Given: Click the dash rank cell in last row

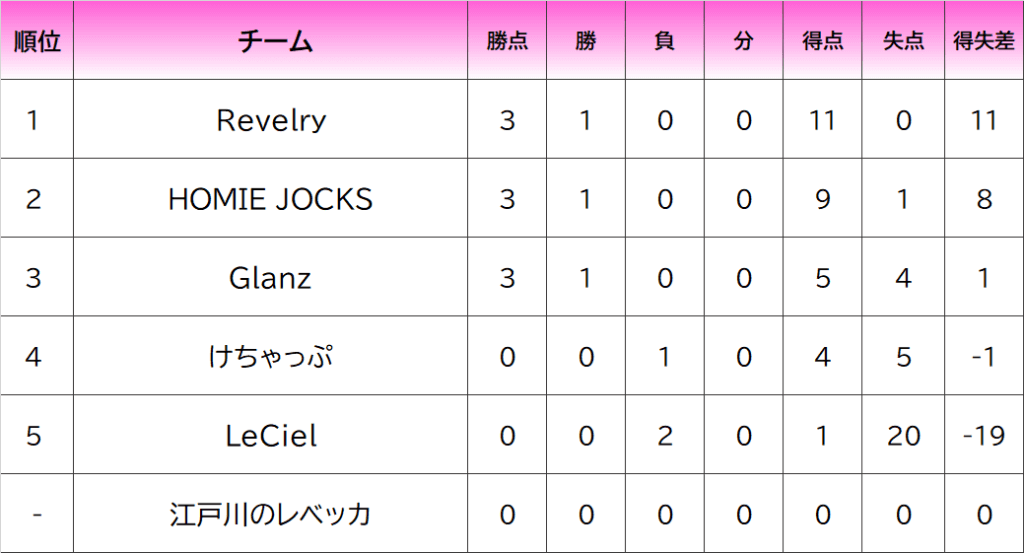Looking at the screenshot, I should (37, 514).
